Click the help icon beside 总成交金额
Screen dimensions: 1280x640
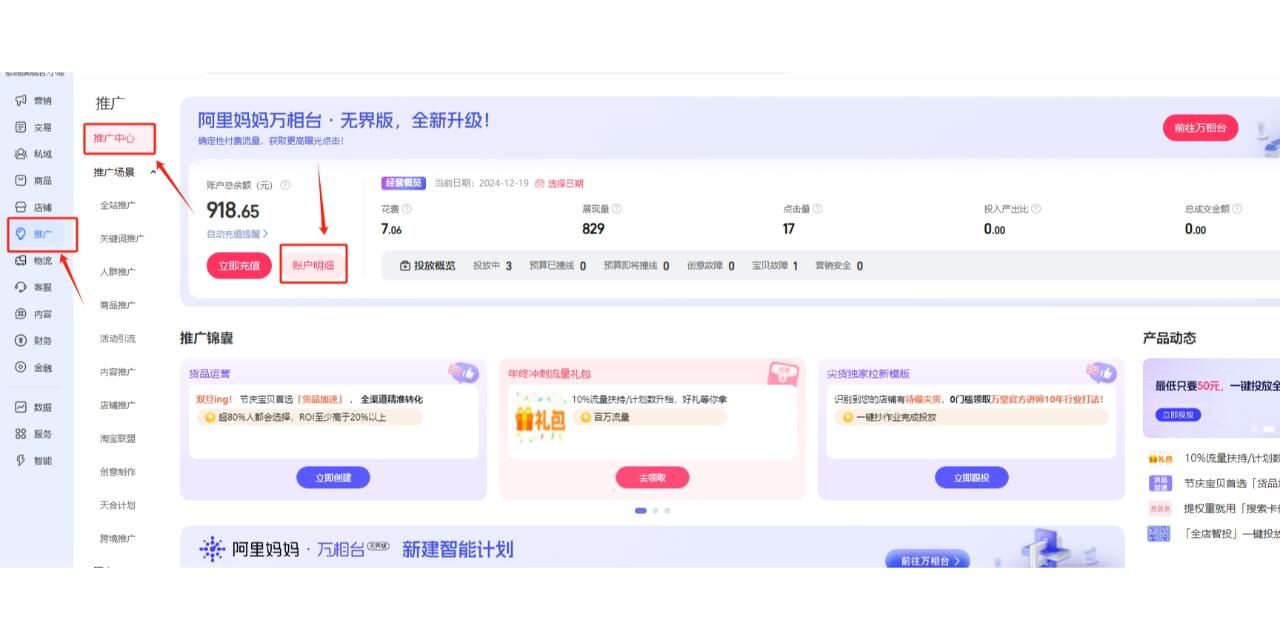[1237, 209]
